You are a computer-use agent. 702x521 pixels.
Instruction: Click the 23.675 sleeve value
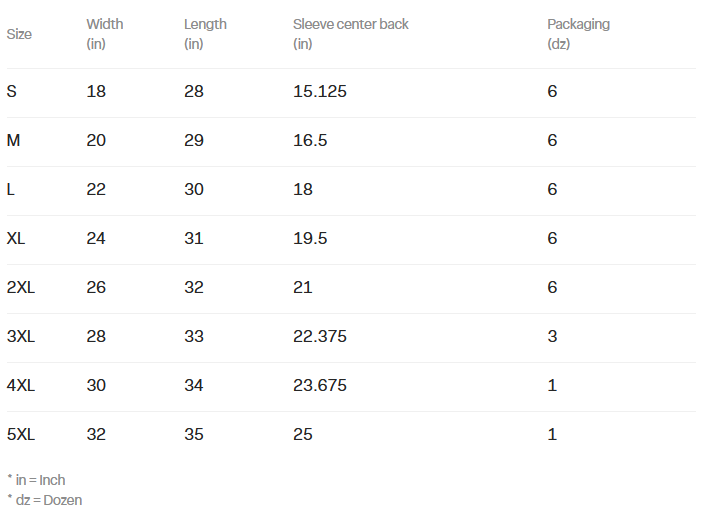320,385
